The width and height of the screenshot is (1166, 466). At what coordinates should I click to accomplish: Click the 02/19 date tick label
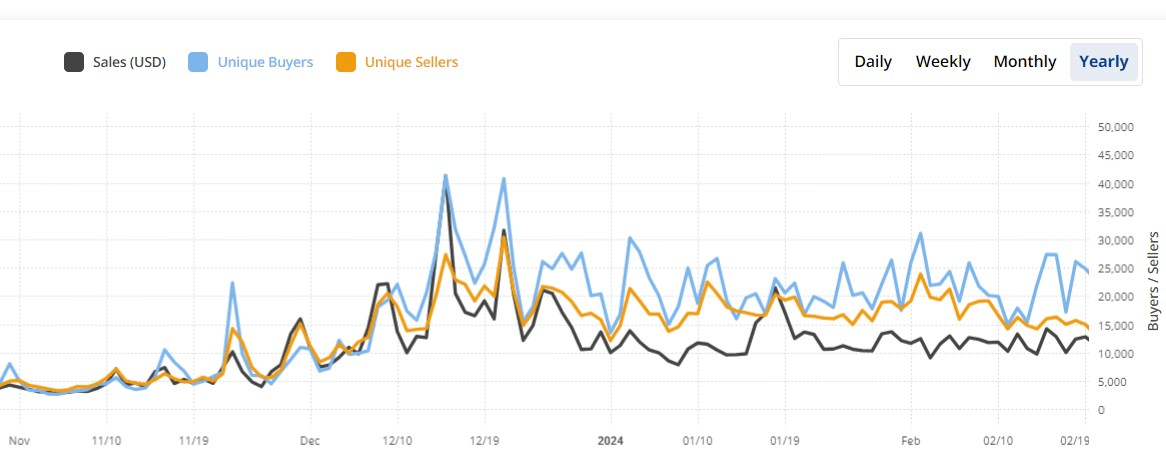(x=1074, y=440)
